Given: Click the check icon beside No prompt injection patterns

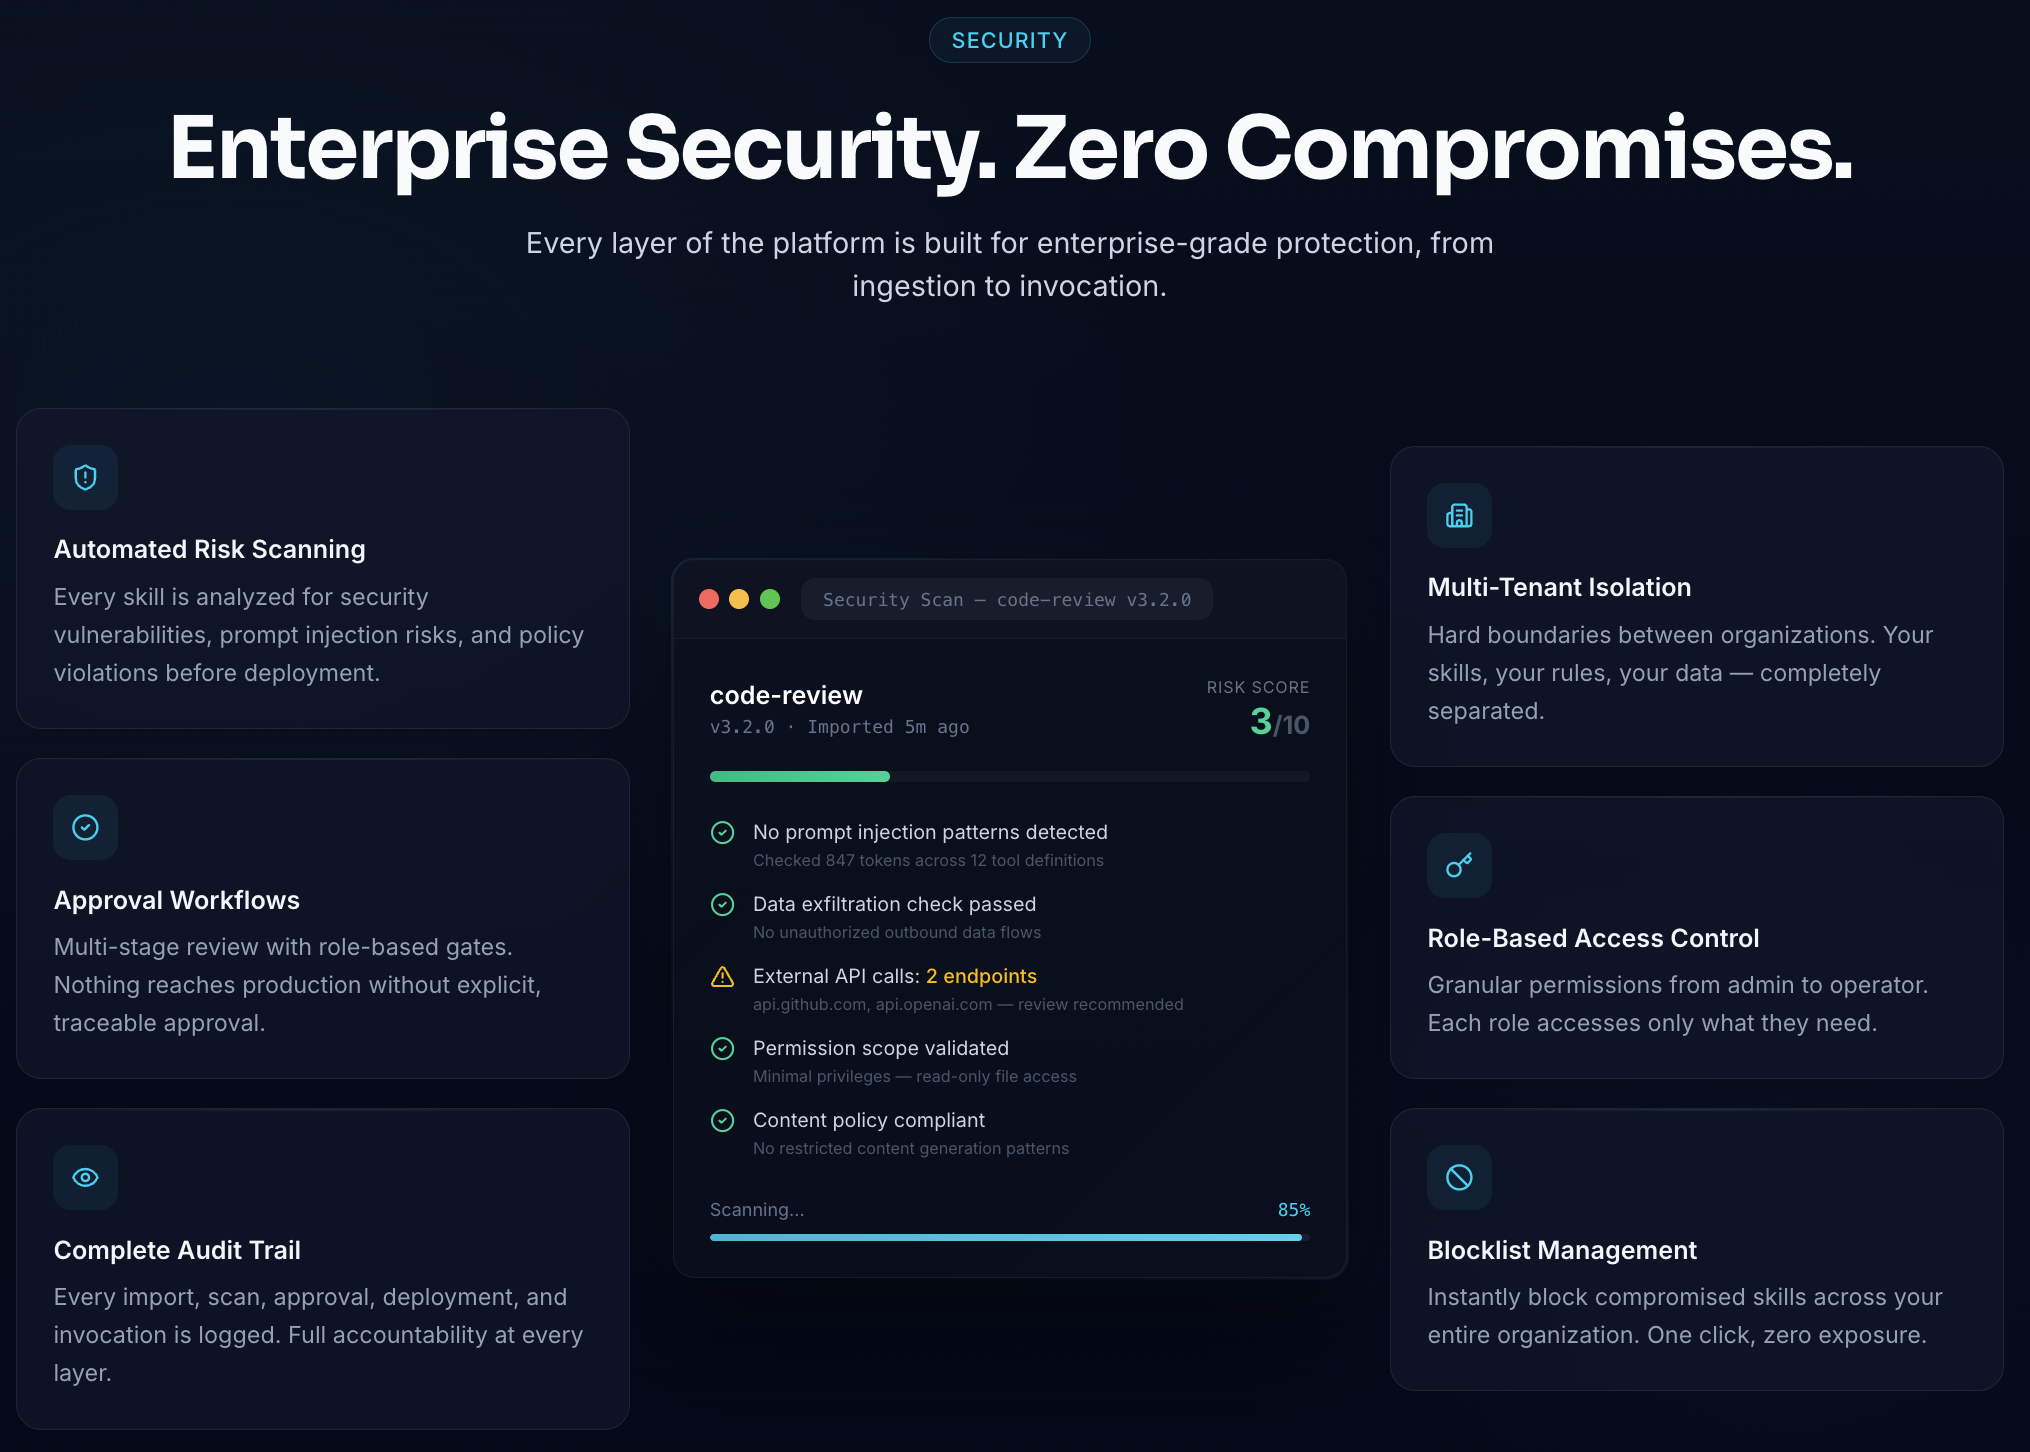Looking at the screenshot, I should pos(722,832).
